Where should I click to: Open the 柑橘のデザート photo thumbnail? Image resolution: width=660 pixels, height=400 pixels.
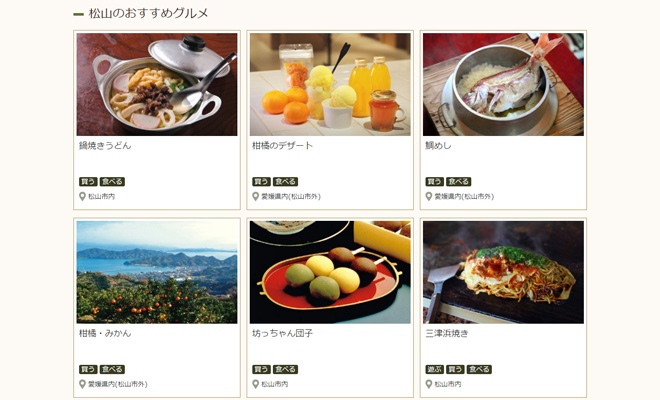pos(330,84)
